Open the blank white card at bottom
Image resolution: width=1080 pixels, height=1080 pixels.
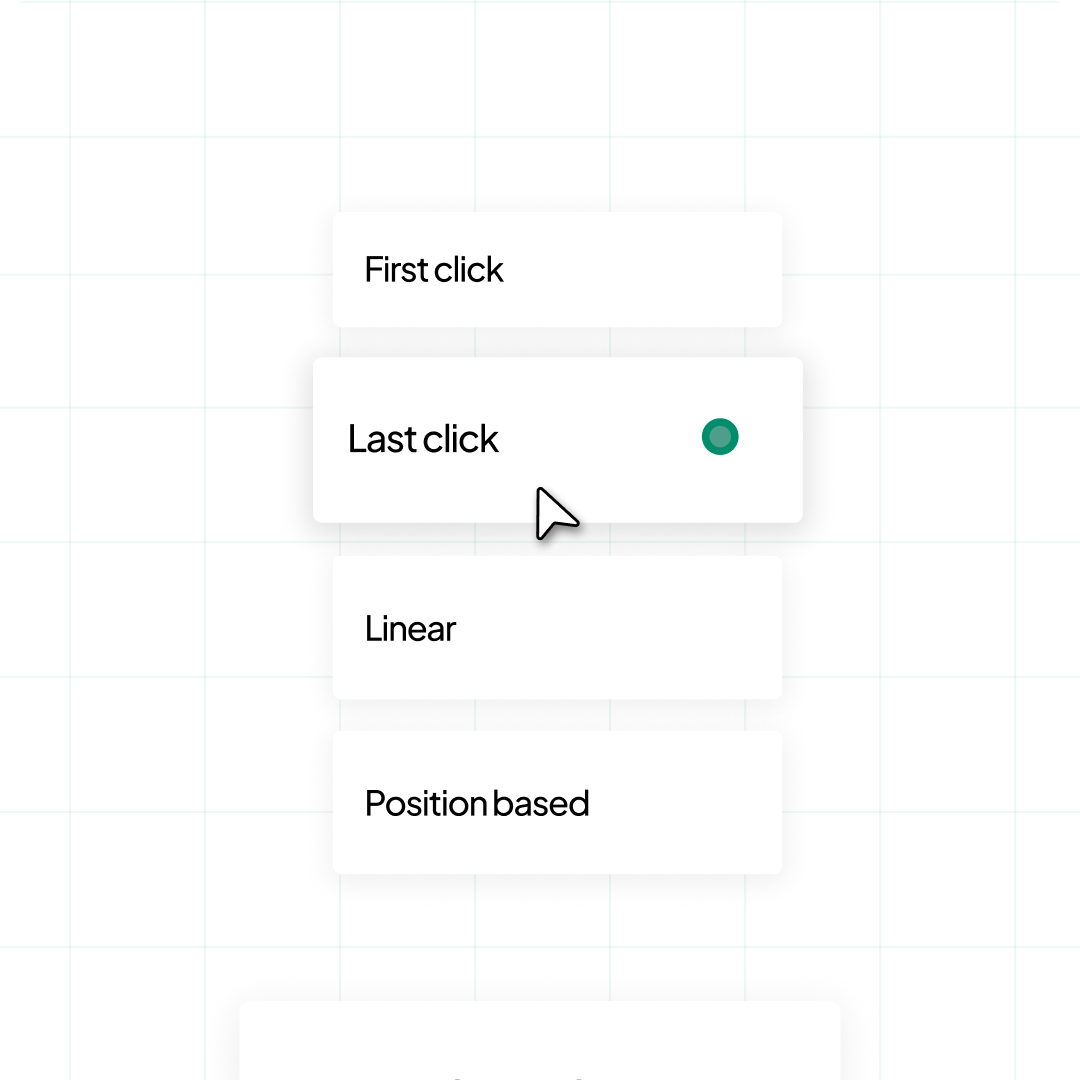pos(540,1040)
